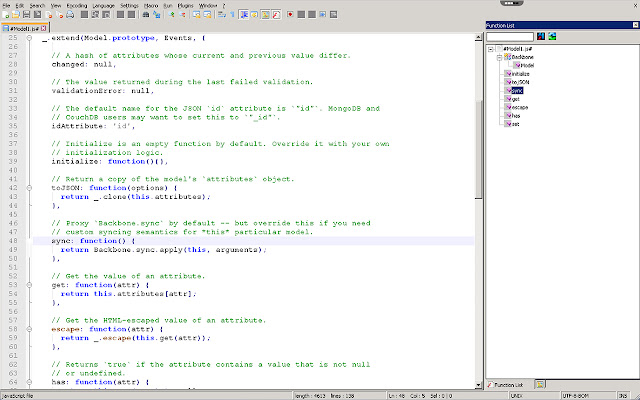This screenshot has height=400, width=640.
Task: Open the Encoding menu
Action: point(77,5)
